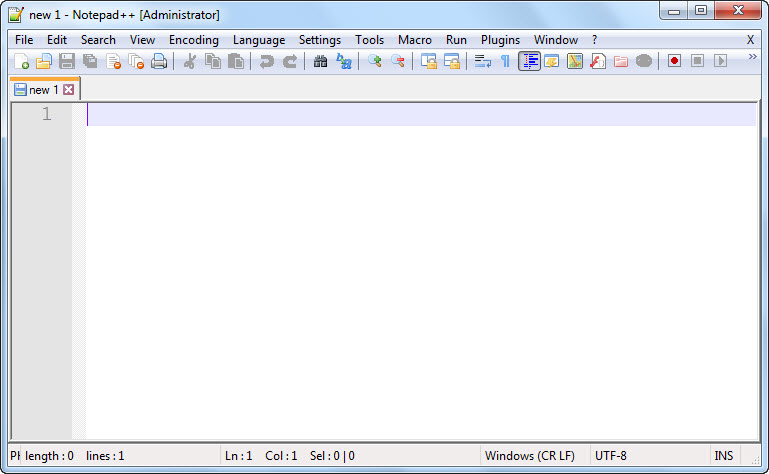This screenshot has height=474, width=769.
Task: Click the Find binoculars icon
Action: click(x=320, y=61)
